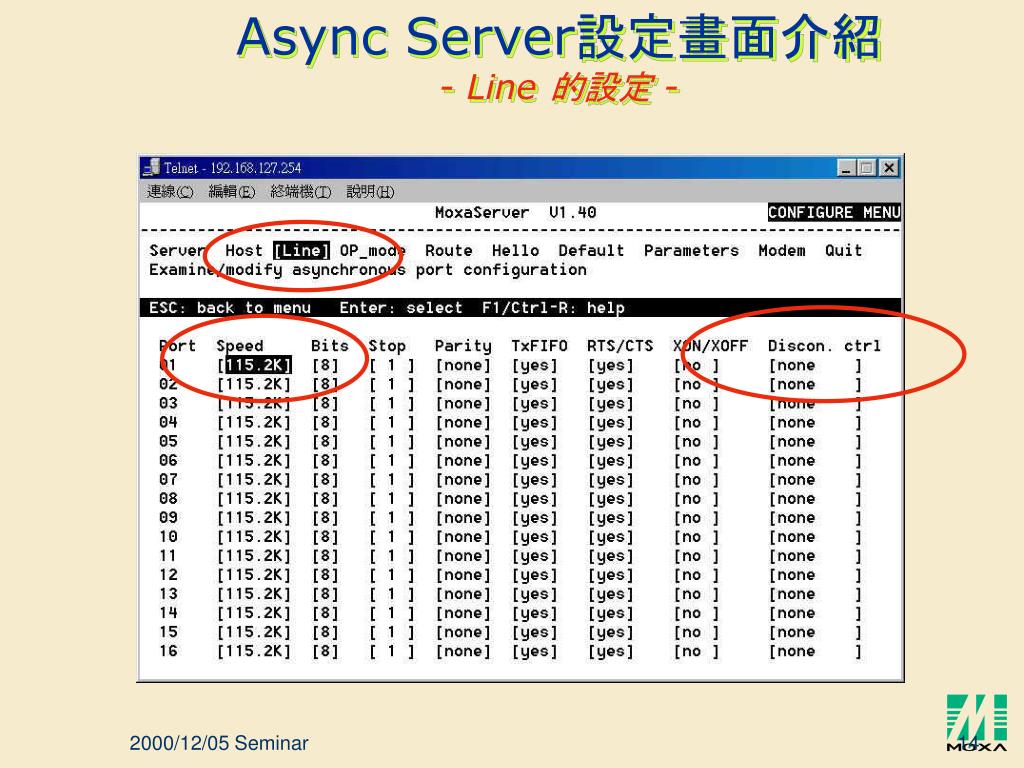This screenshot has width=1024, height=768.
Task: Open the 編輯(E) menu
Action: pos(232,191)
